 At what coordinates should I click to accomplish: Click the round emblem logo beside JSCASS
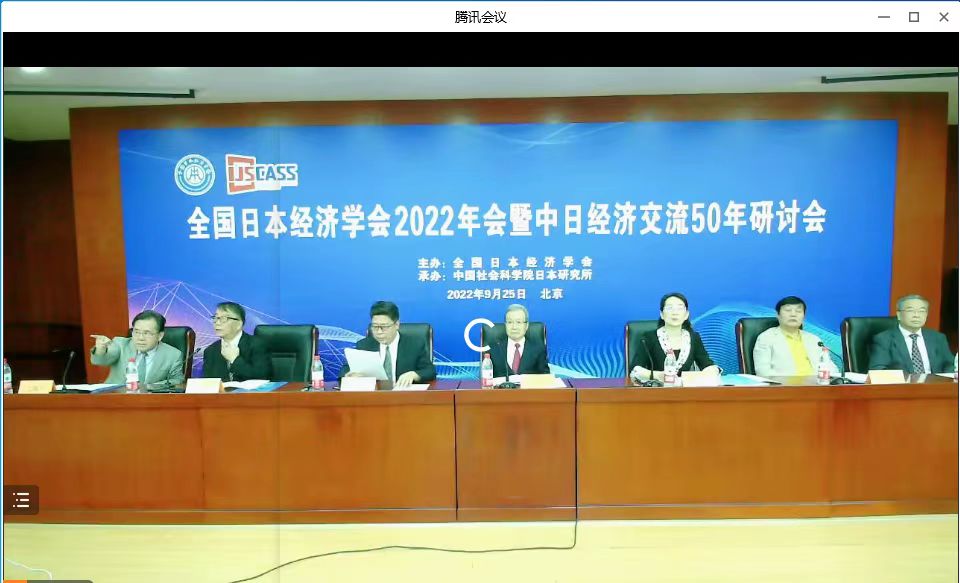tap(194, 175)
